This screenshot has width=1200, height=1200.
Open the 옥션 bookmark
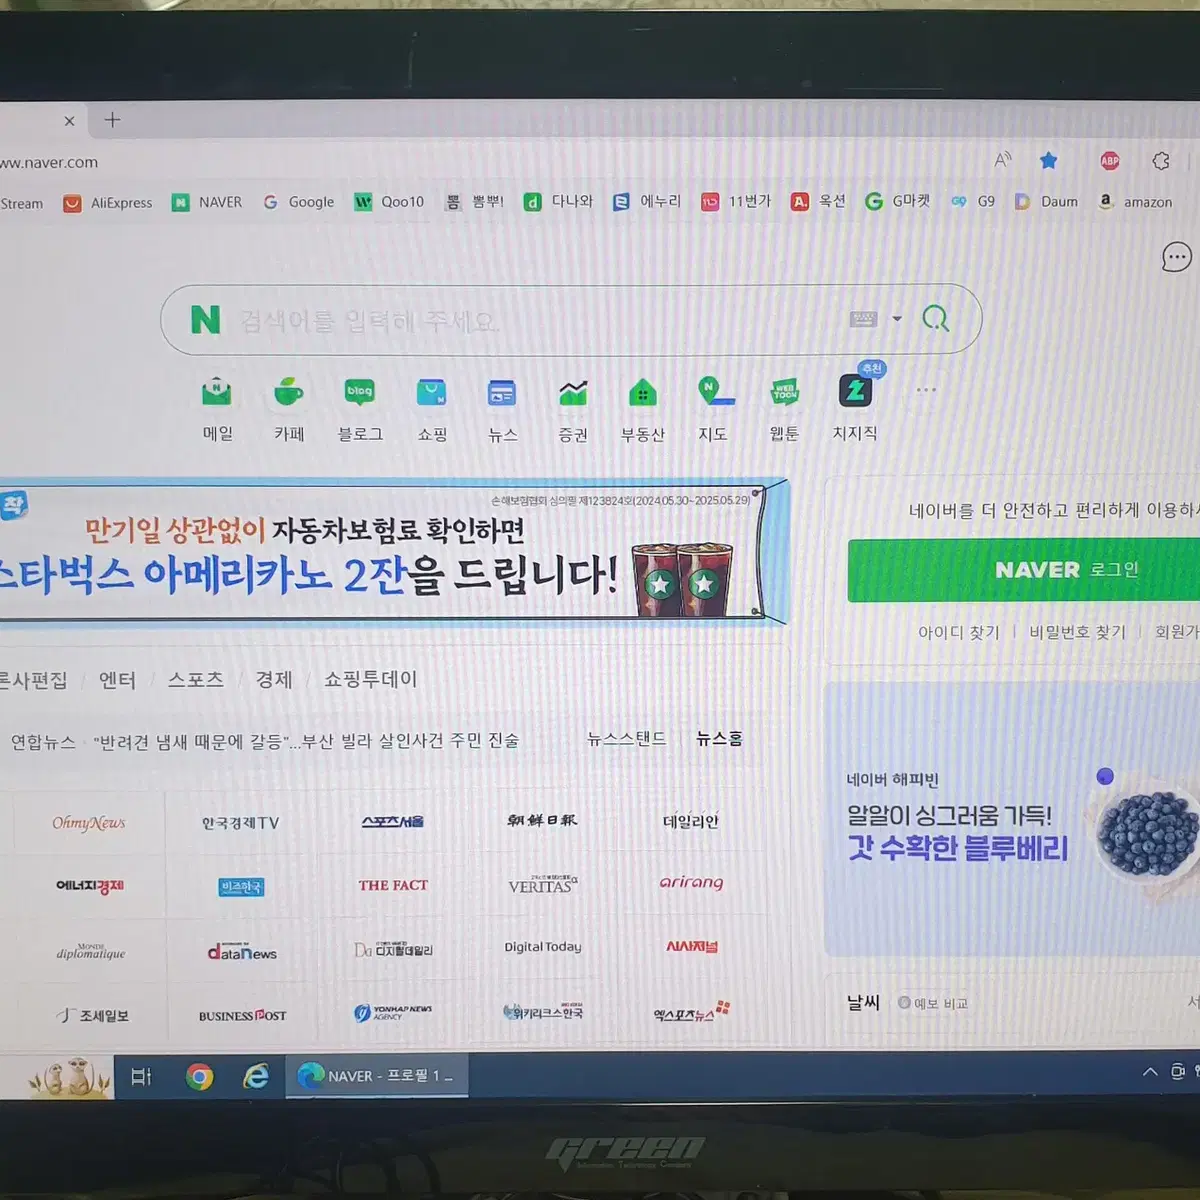click(818, 201)
